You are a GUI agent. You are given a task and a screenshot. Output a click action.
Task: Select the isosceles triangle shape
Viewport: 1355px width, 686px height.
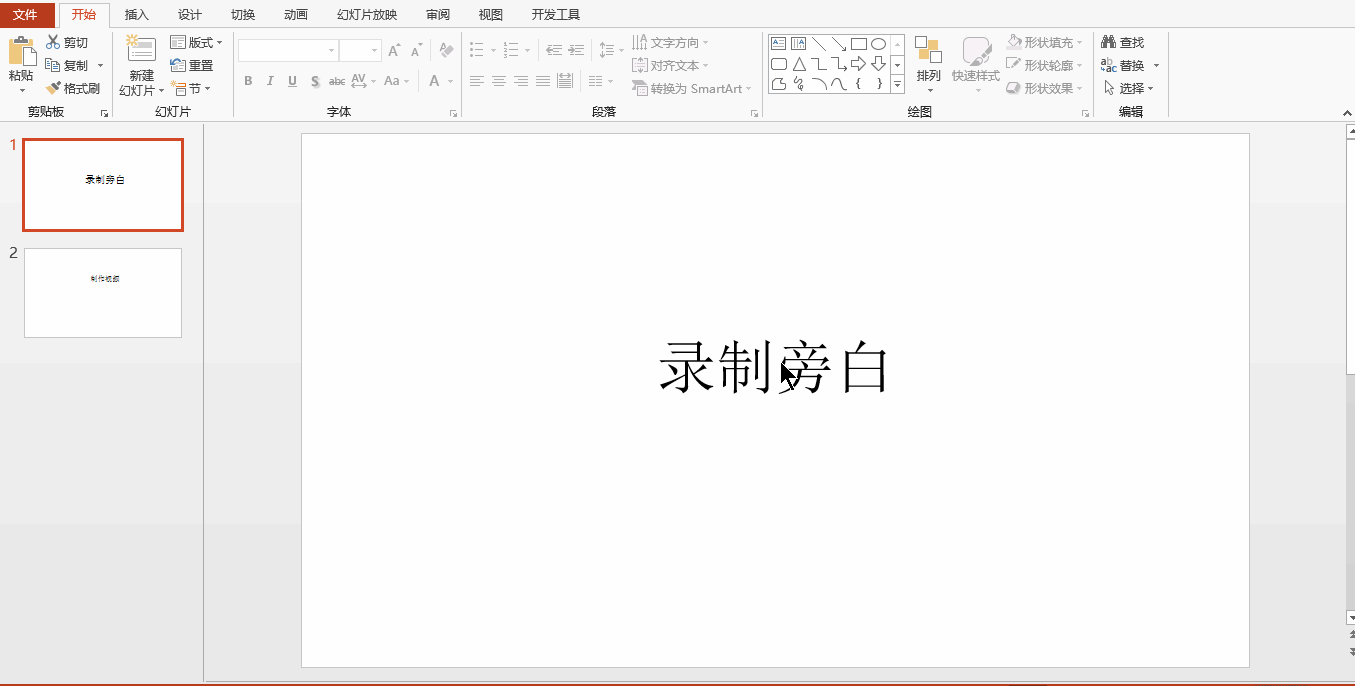click(799, 64)
